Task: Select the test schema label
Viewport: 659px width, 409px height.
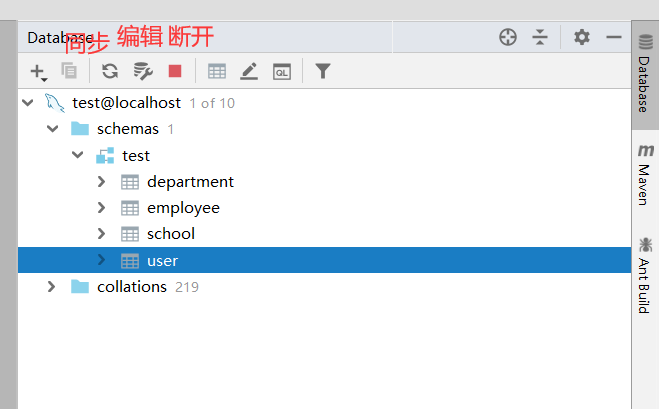Action: (x=136, y=156)
